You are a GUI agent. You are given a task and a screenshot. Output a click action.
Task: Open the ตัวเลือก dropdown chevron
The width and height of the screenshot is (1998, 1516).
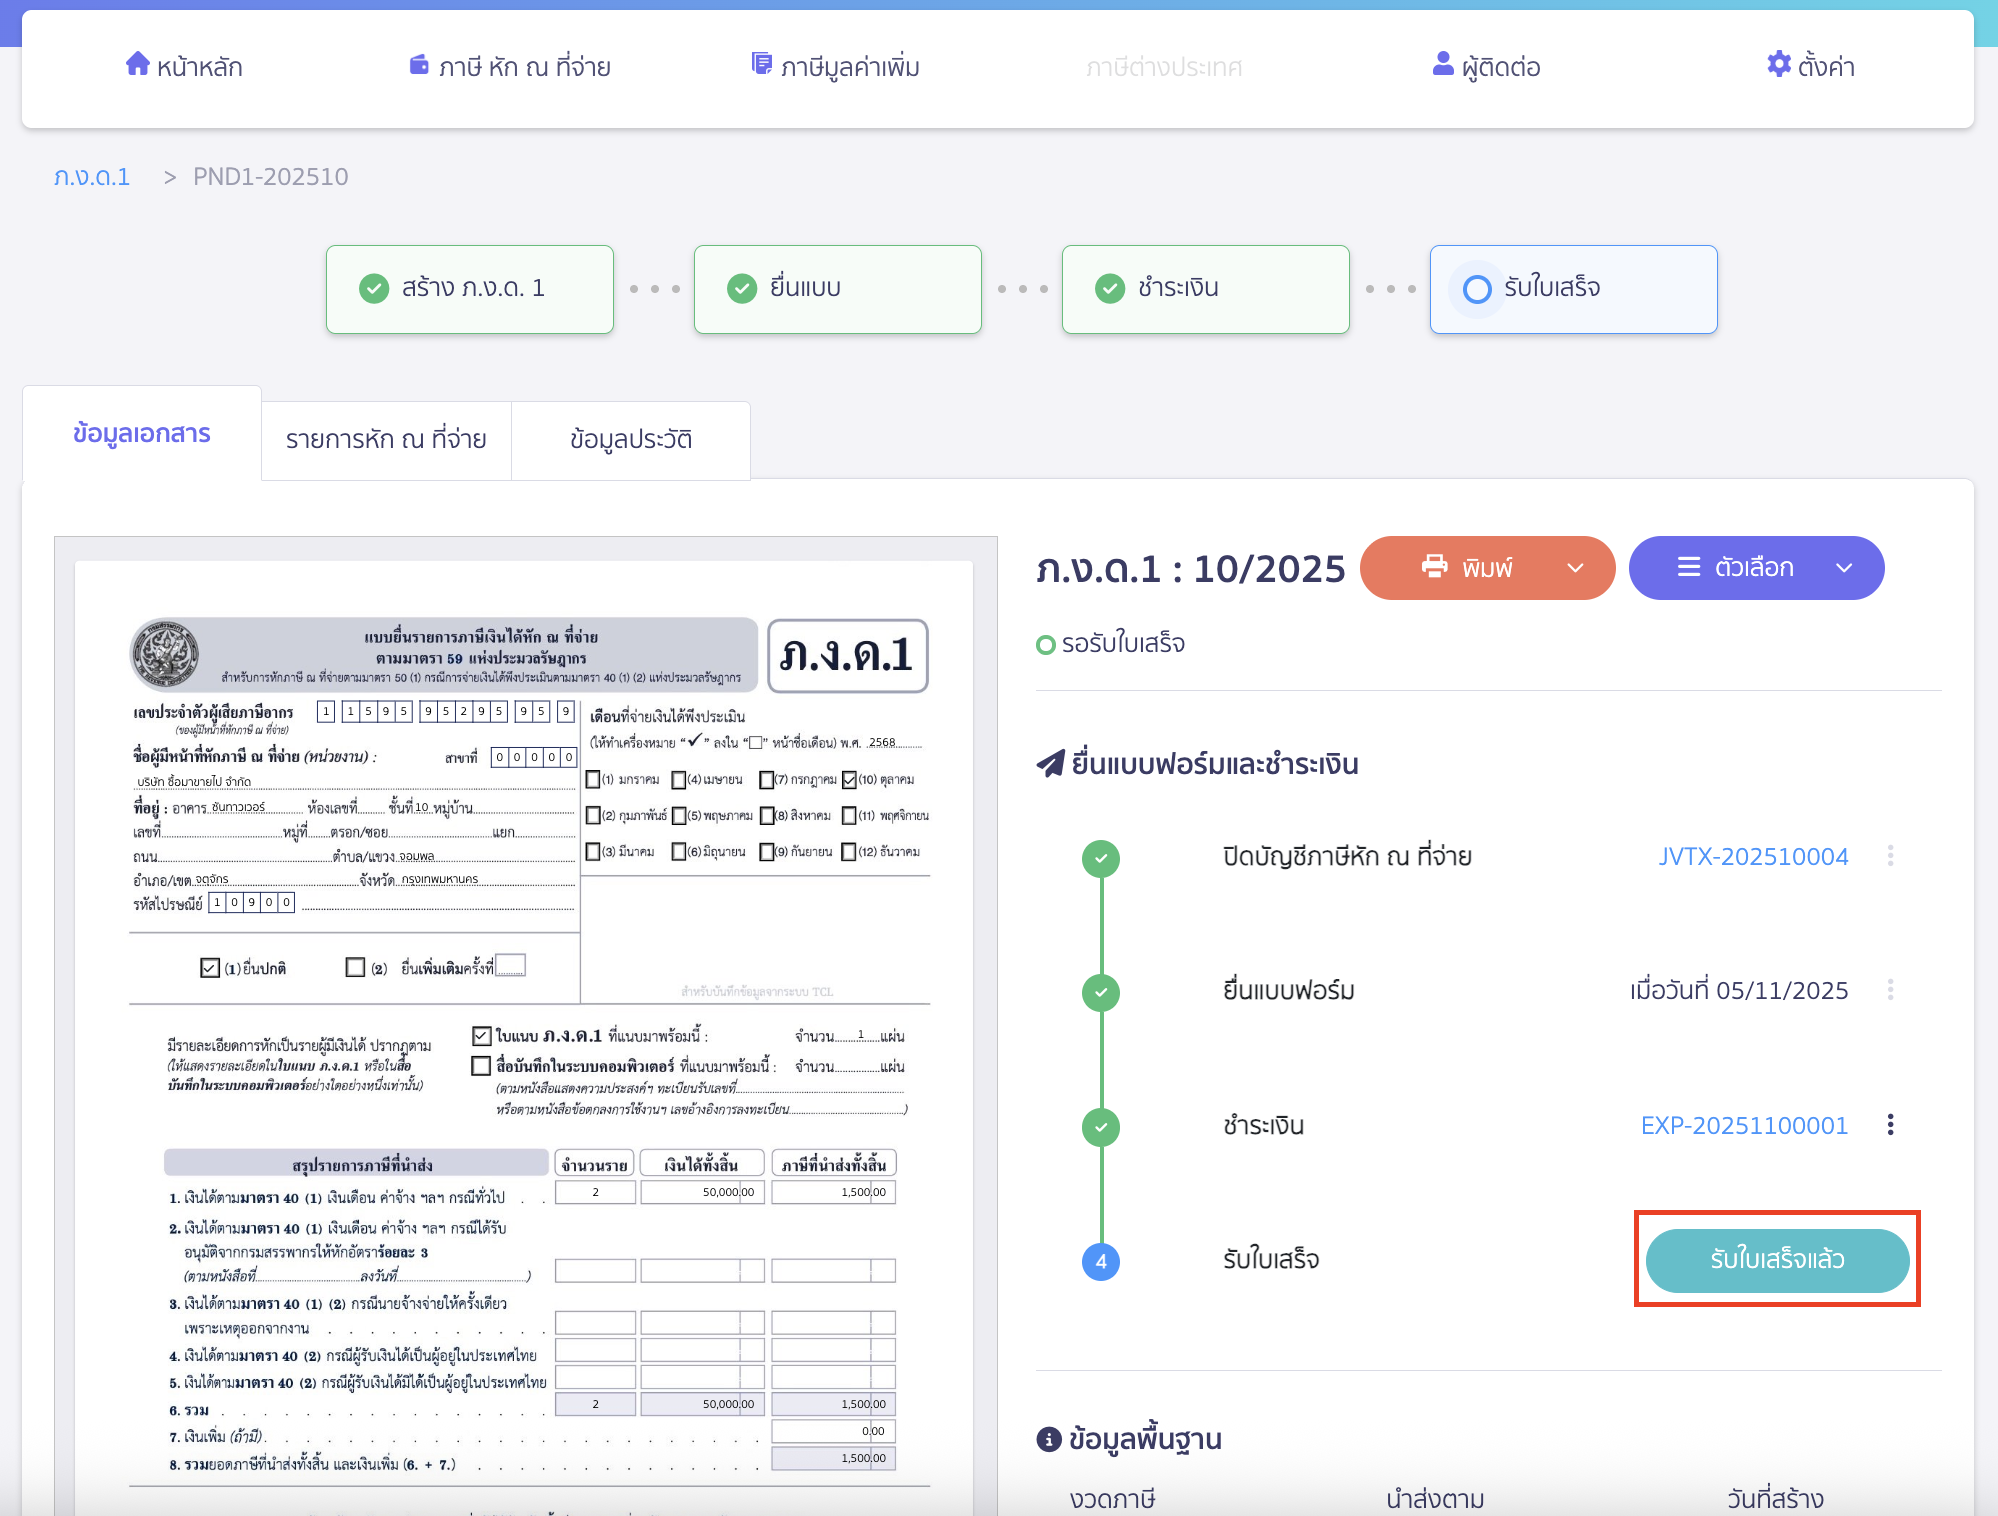1842,567
